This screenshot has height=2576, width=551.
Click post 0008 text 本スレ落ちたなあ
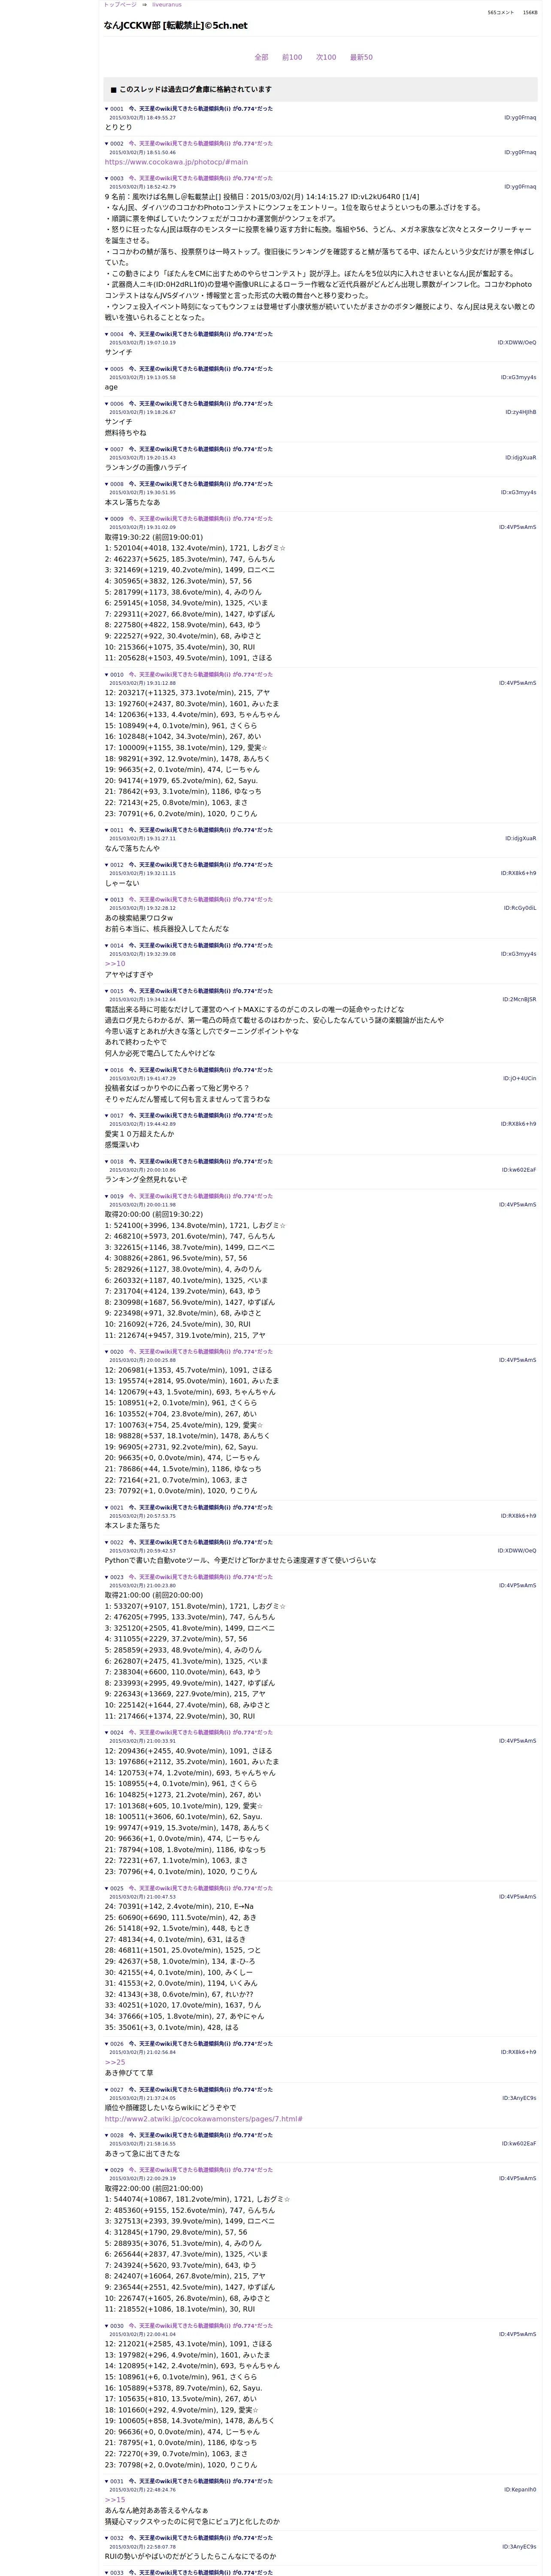(132, 503)
